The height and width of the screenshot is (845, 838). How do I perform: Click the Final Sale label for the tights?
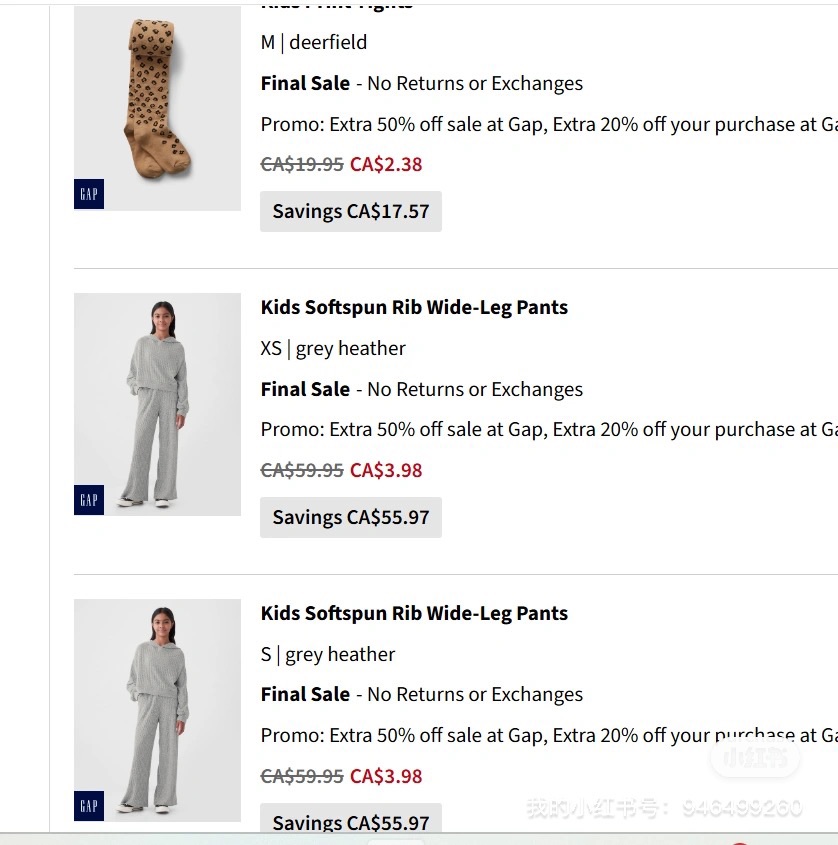pos(305,83)
